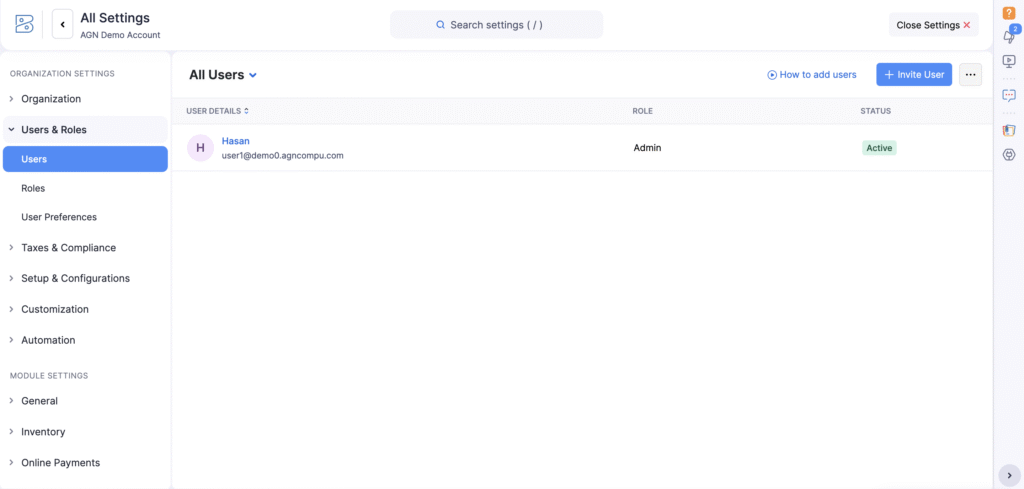Open the video tutorials screen icon
The image size is (1024, 489).
click(1009, 61)
